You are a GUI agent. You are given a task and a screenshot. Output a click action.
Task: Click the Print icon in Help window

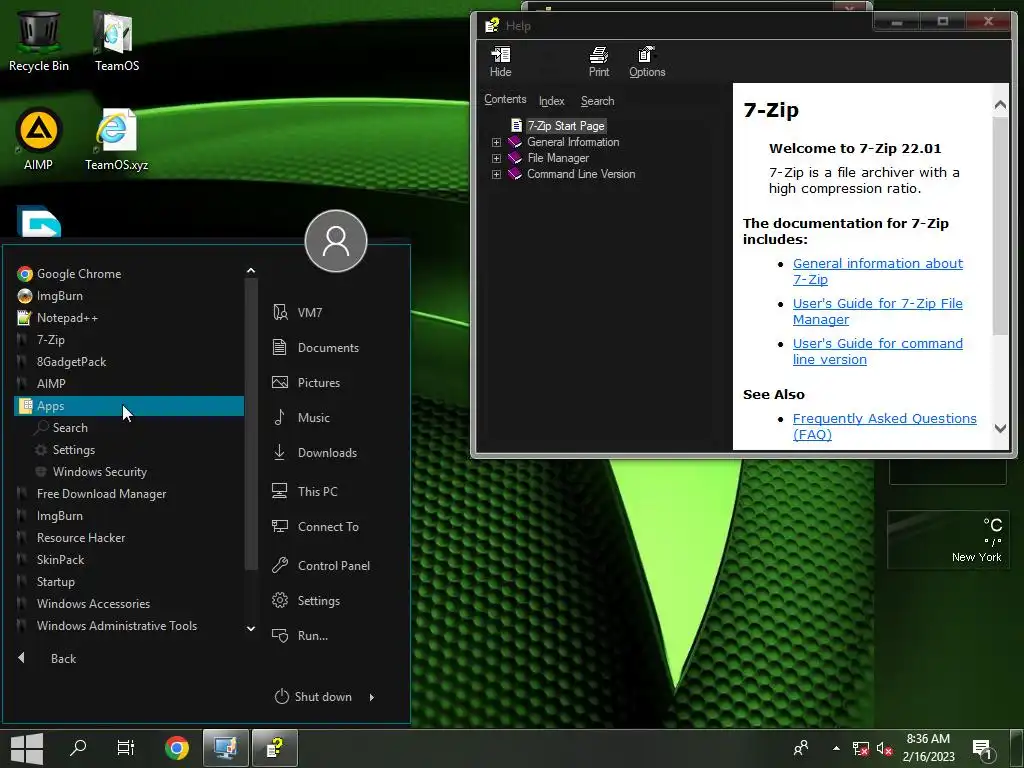(598, 62)
